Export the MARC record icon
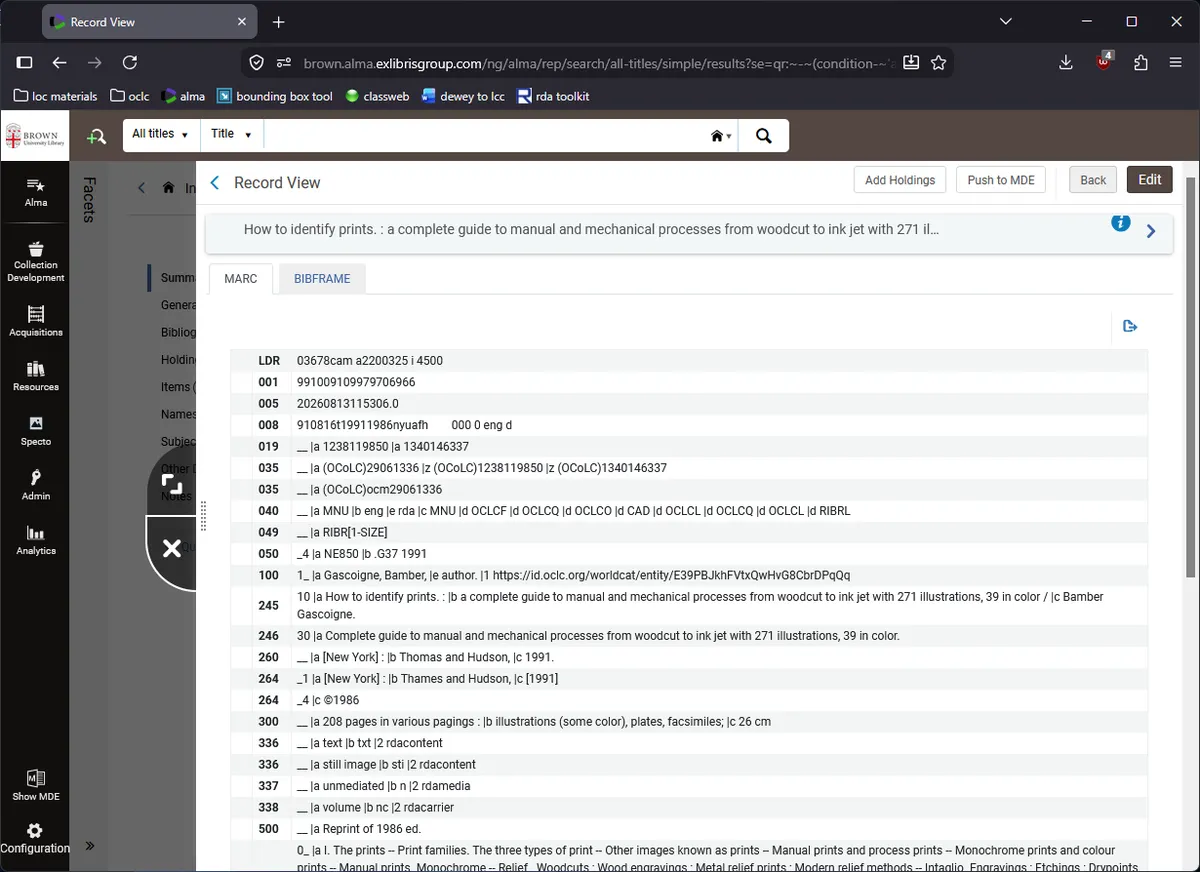 [1130, 326]
